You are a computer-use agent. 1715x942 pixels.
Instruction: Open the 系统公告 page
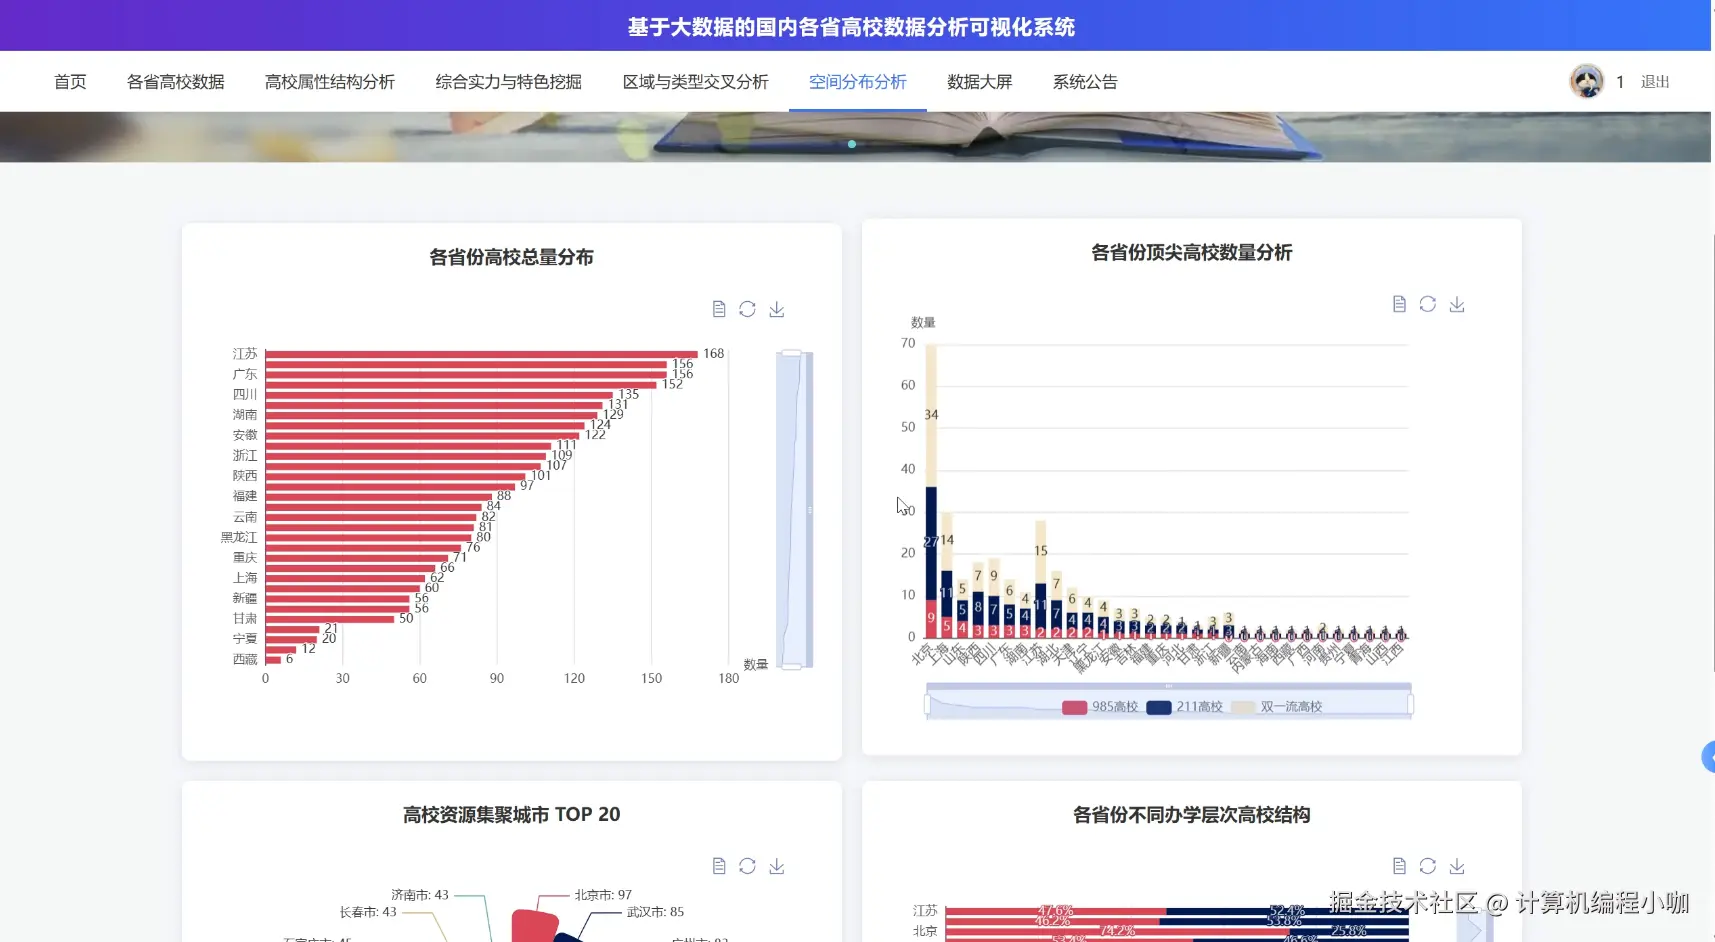click(1085, 81)
